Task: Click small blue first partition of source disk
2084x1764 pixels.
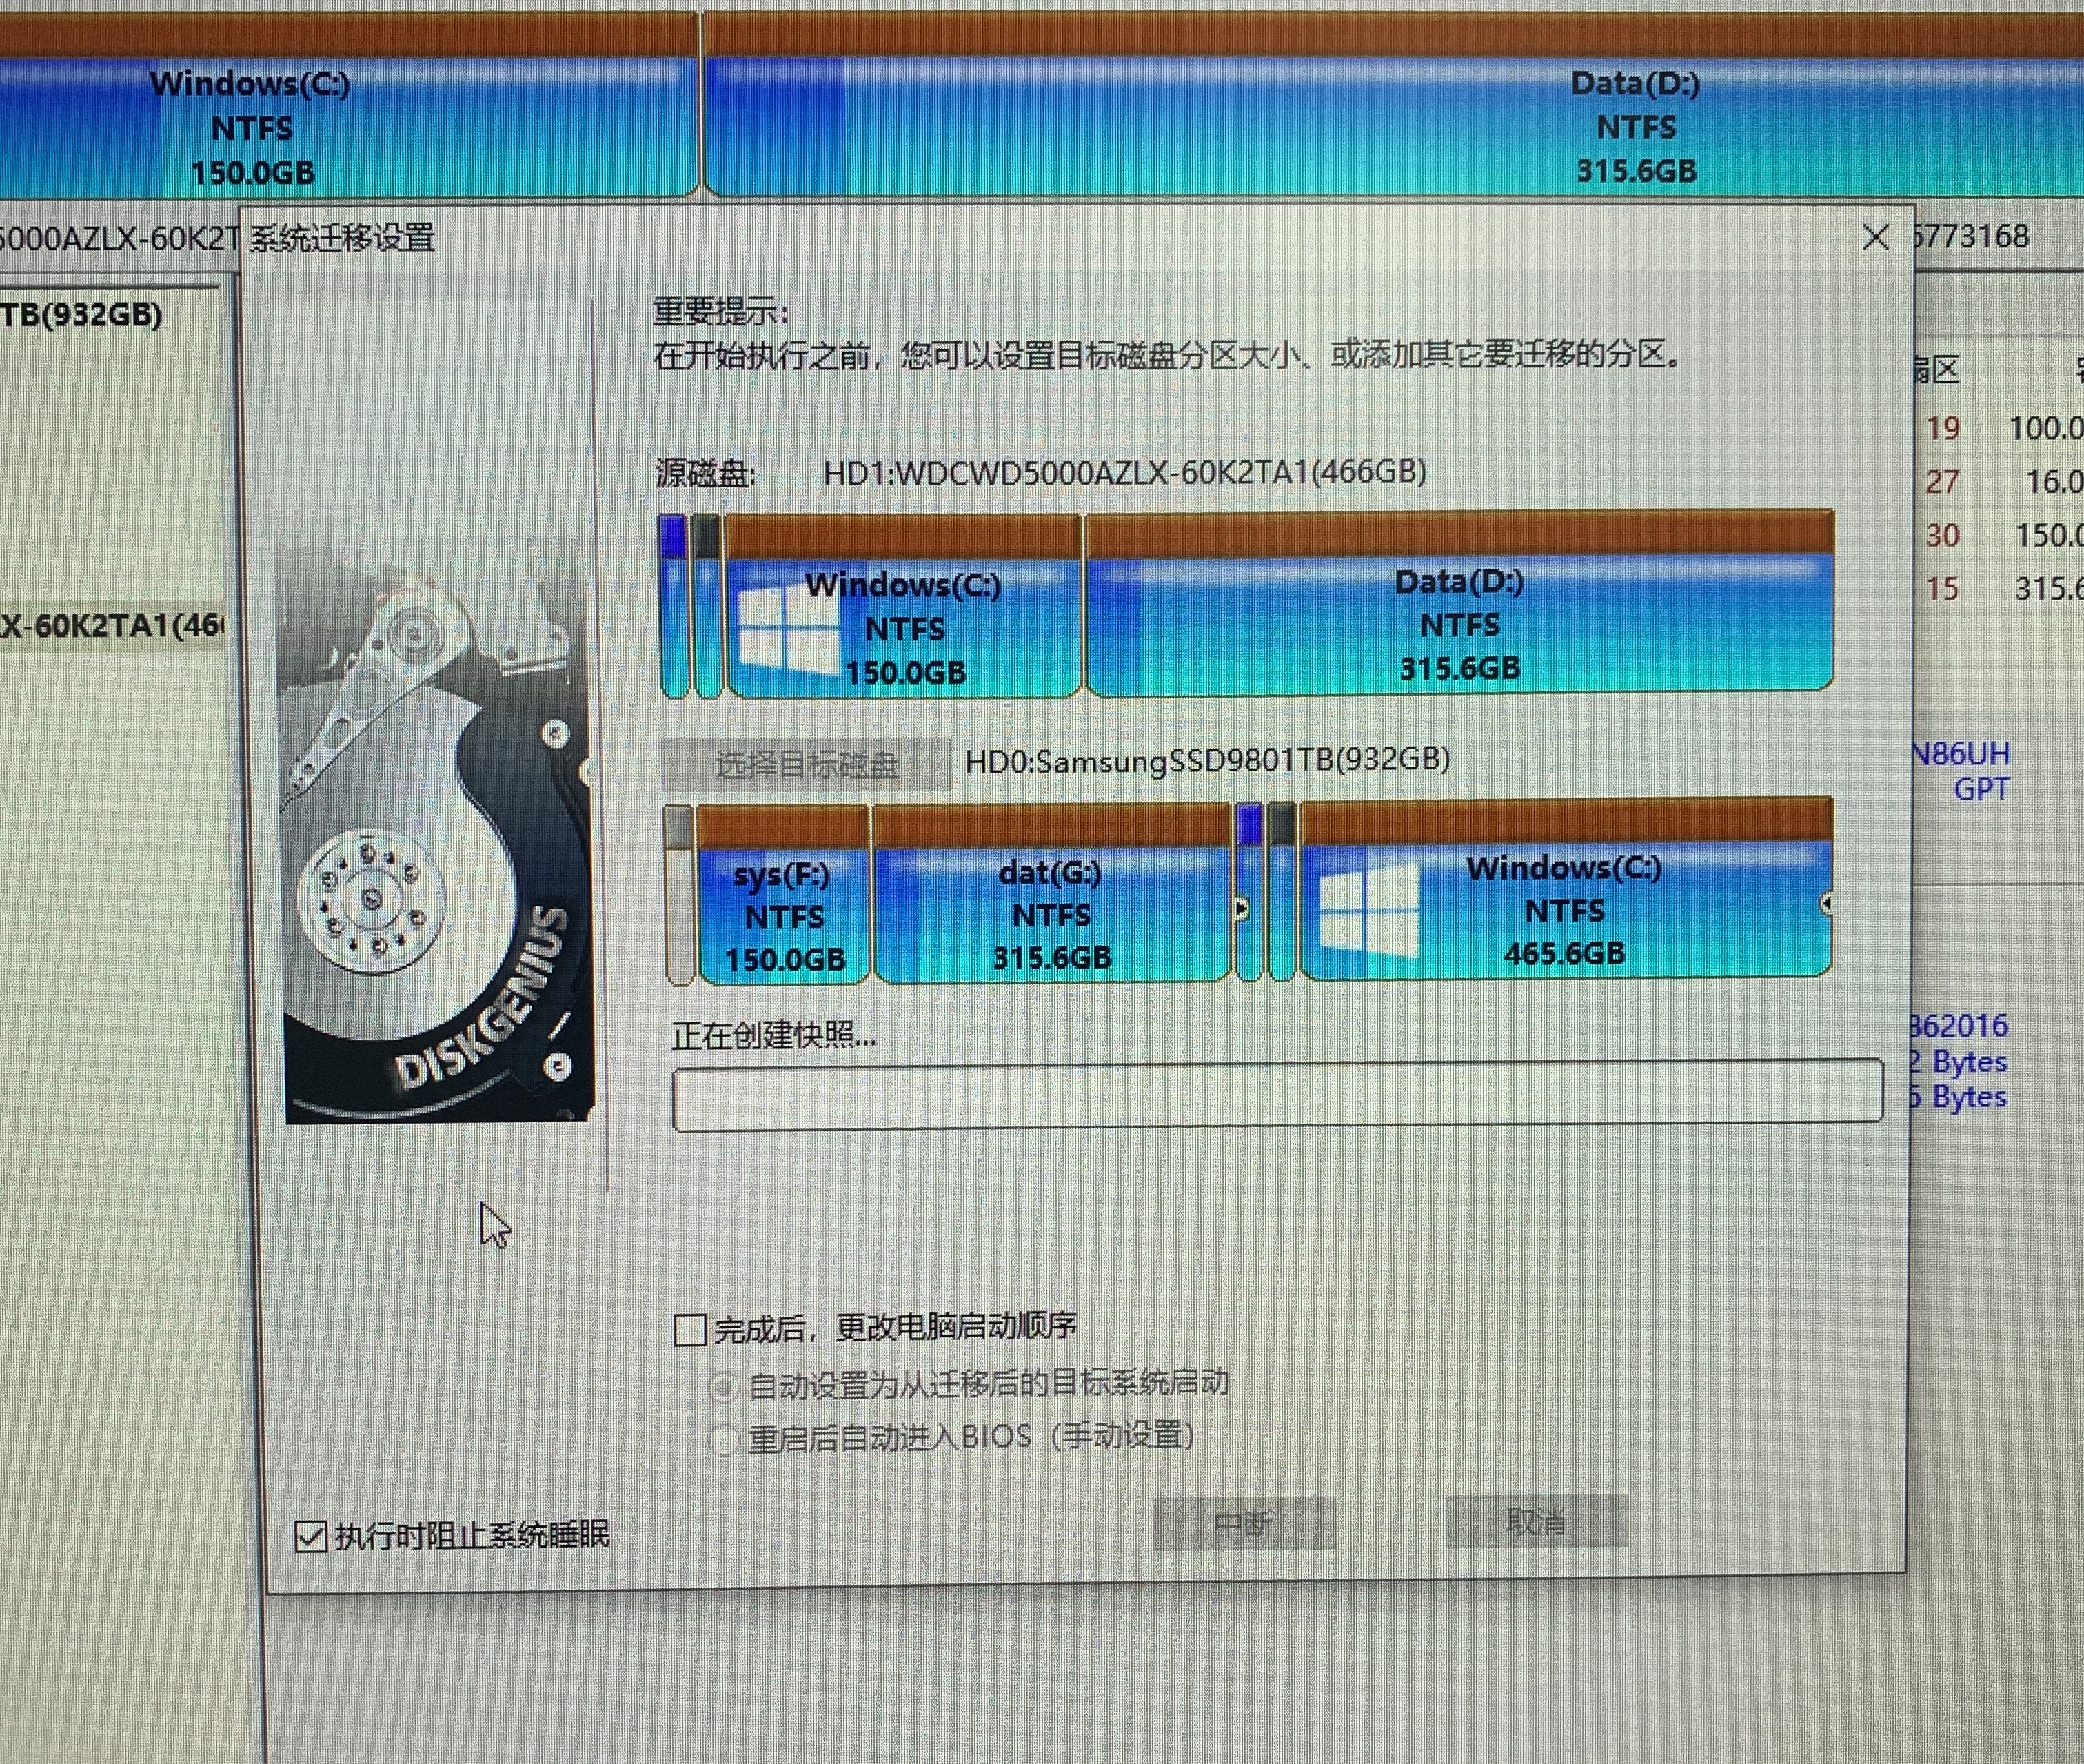Action: pyautogui.click(x=674, y=606)
